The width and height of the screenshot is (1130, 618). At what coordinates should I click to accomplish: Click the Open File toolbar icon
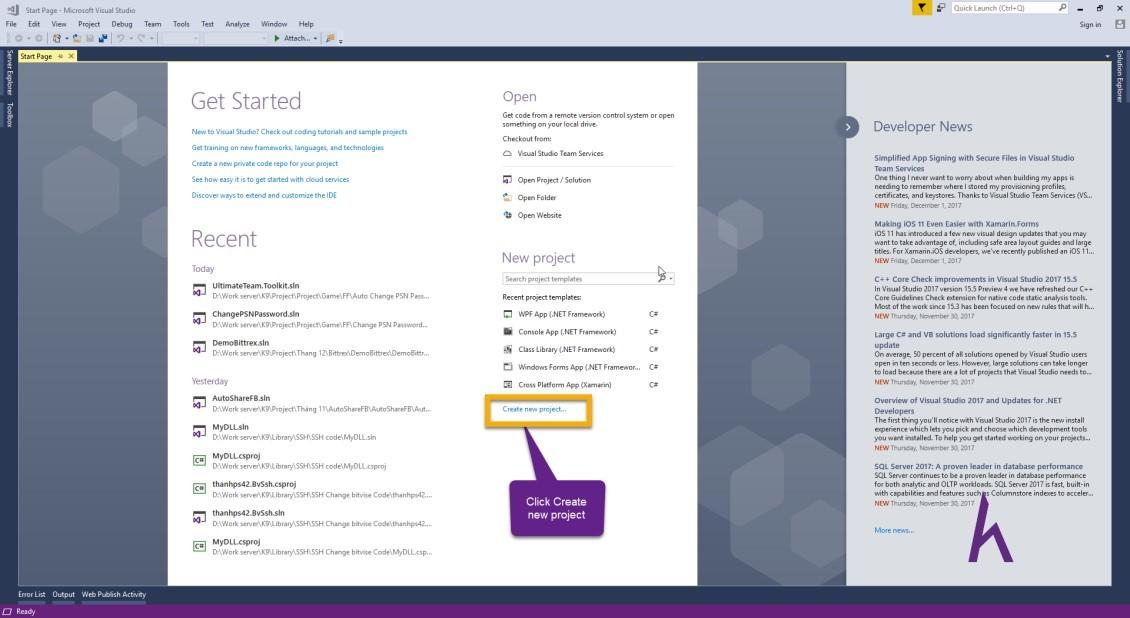coord(76,38)
